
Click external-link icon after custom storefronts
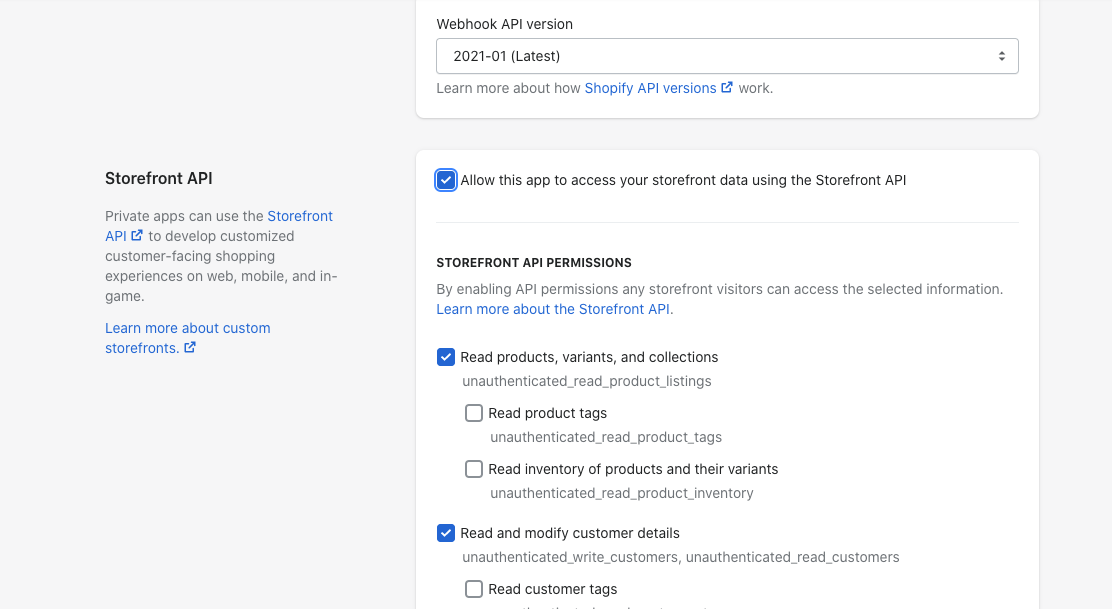click(x=190, y=348)
